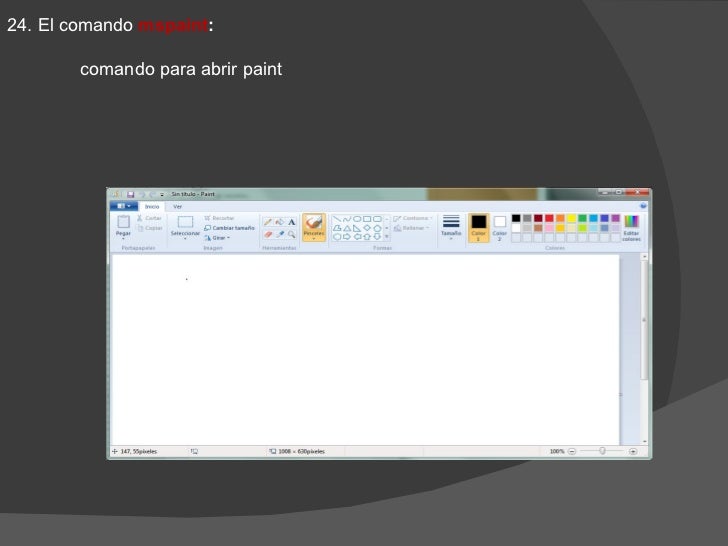728x546 pixels.
Task: Select the Up arrow shape
Action: (367, 237)
